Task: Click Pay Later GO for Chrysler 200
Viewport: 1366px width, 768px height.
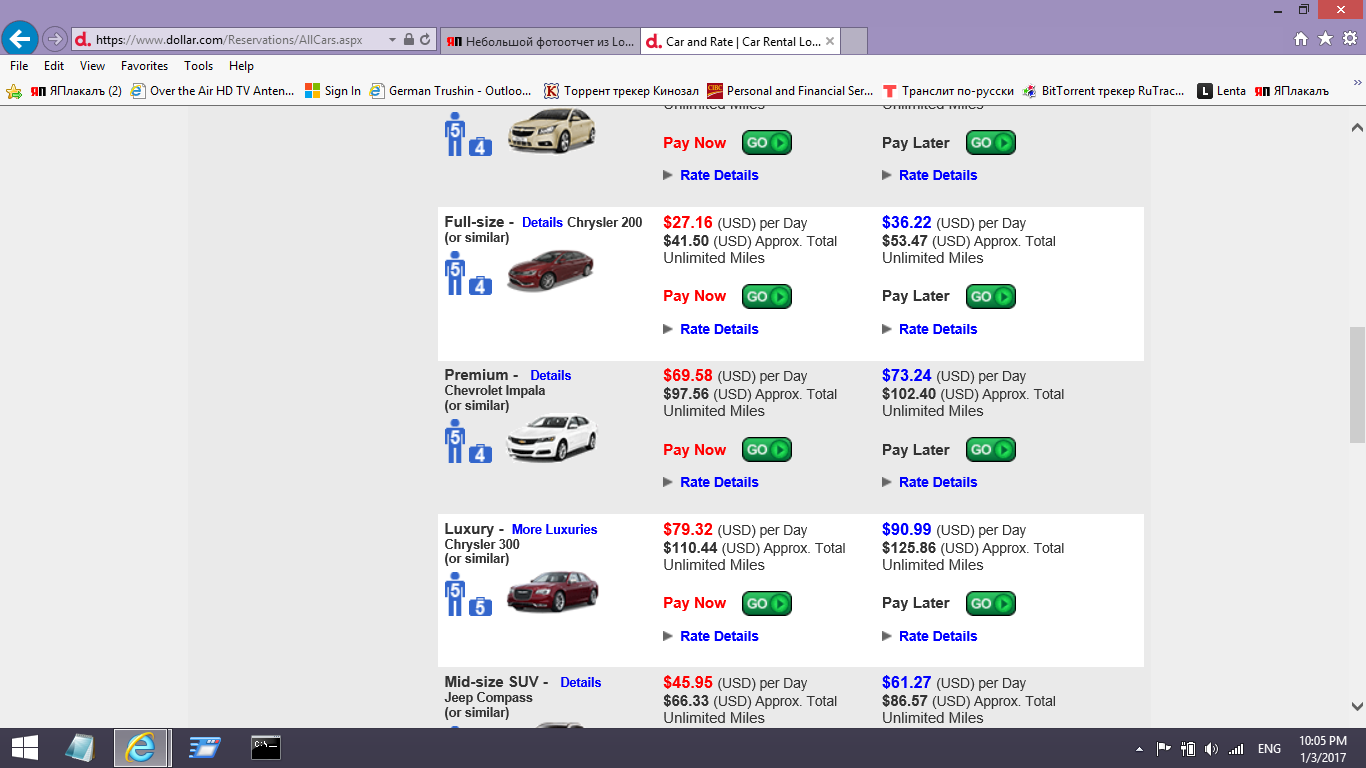Action: pos(991,296)
